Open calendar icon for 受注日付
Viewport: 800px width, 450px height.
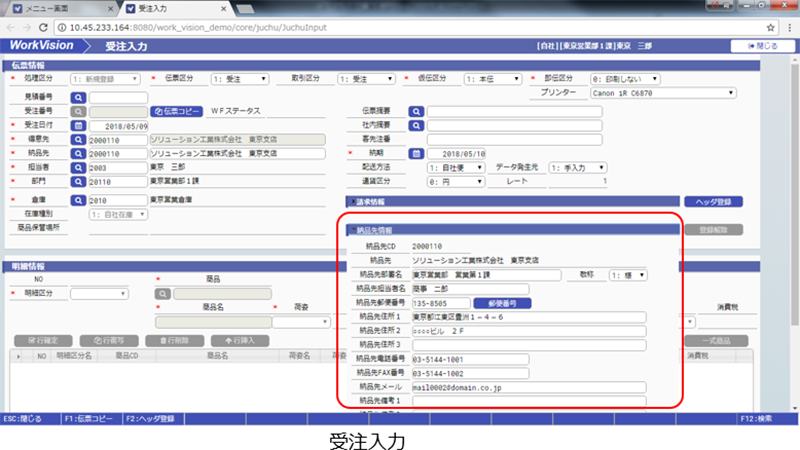click(x=78, y=126)
